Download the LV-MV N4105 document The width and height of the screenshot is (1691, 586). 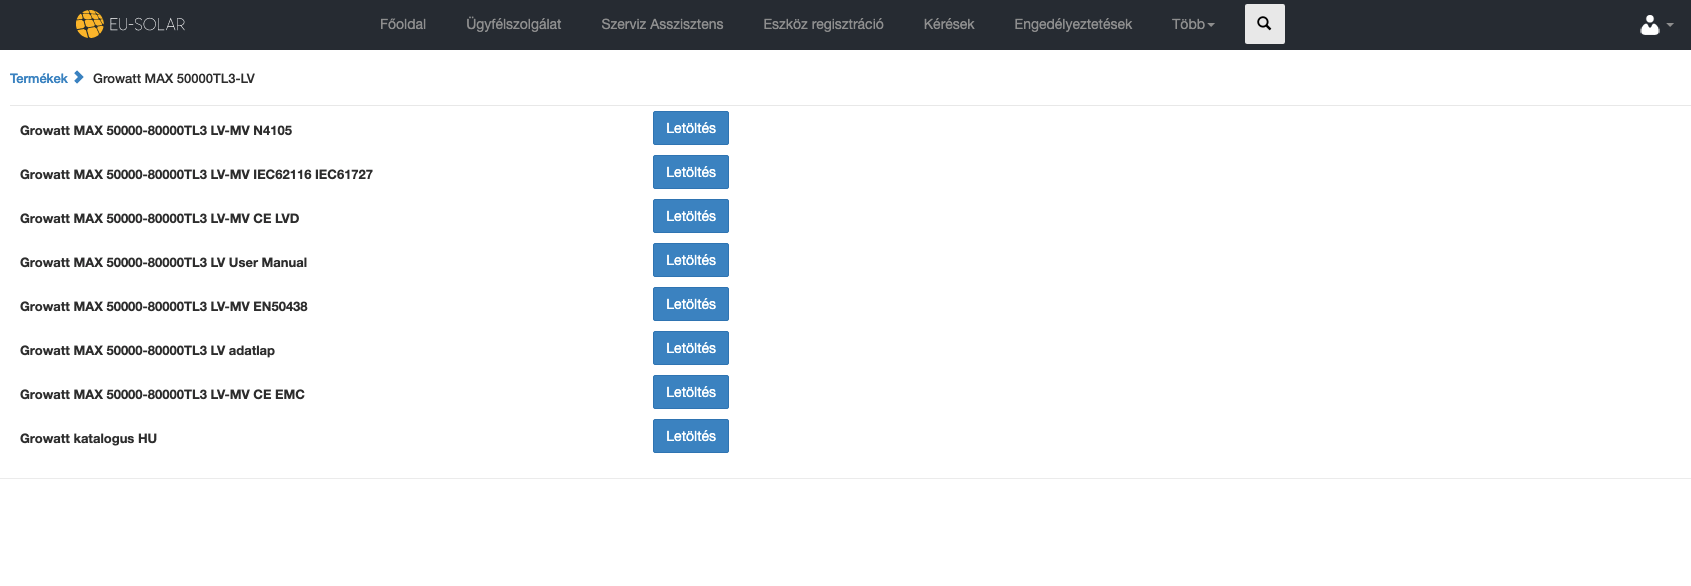[690, 128]
